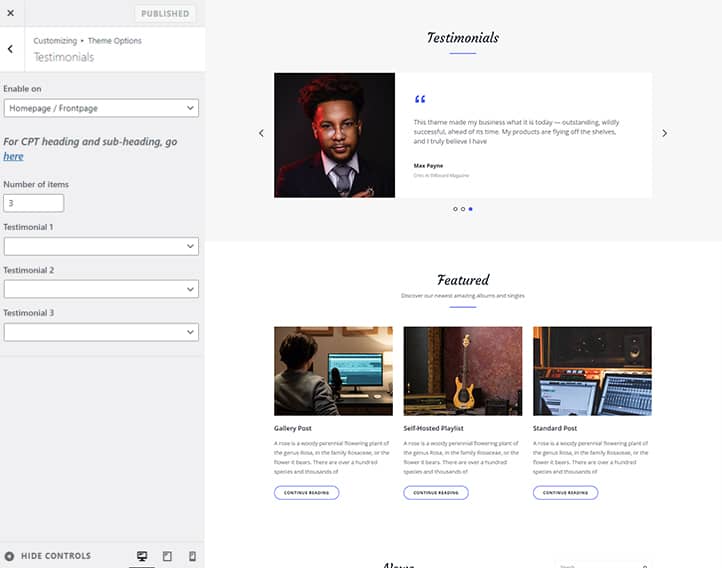Select the second testimonial slider dot
Viewport: 722px width, 568px height.
(x=463, y=209)
